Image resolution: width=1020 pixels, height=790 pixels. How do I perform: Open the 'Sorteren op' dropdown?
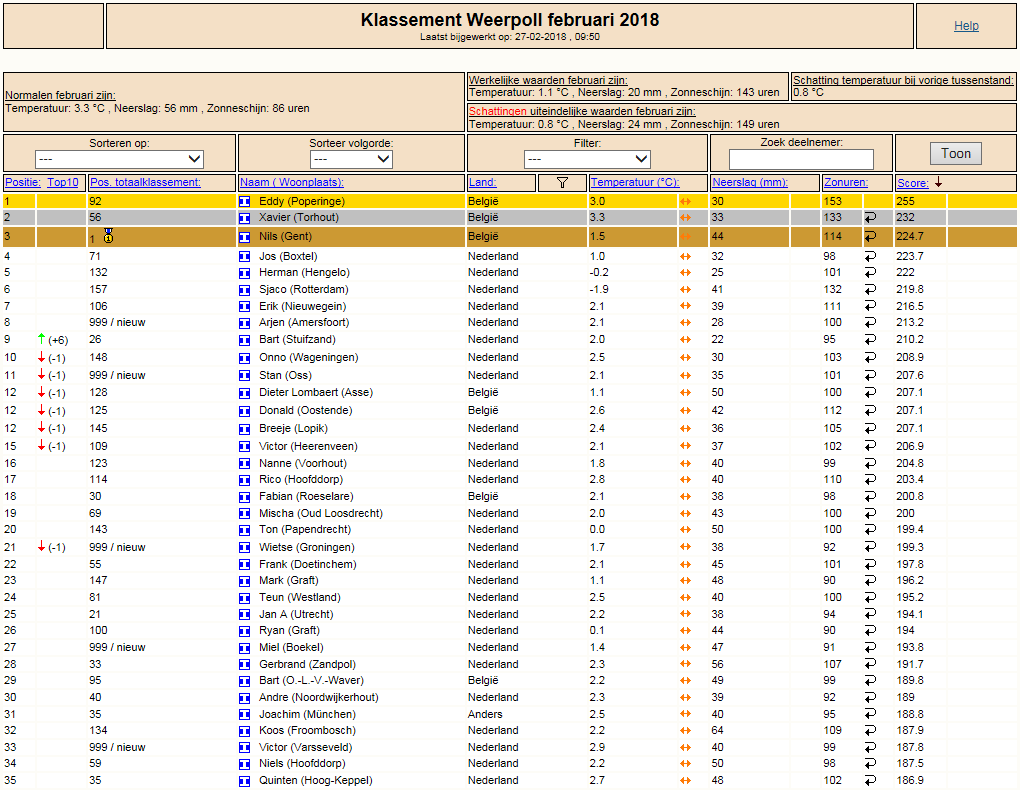[x=119, y=159]
